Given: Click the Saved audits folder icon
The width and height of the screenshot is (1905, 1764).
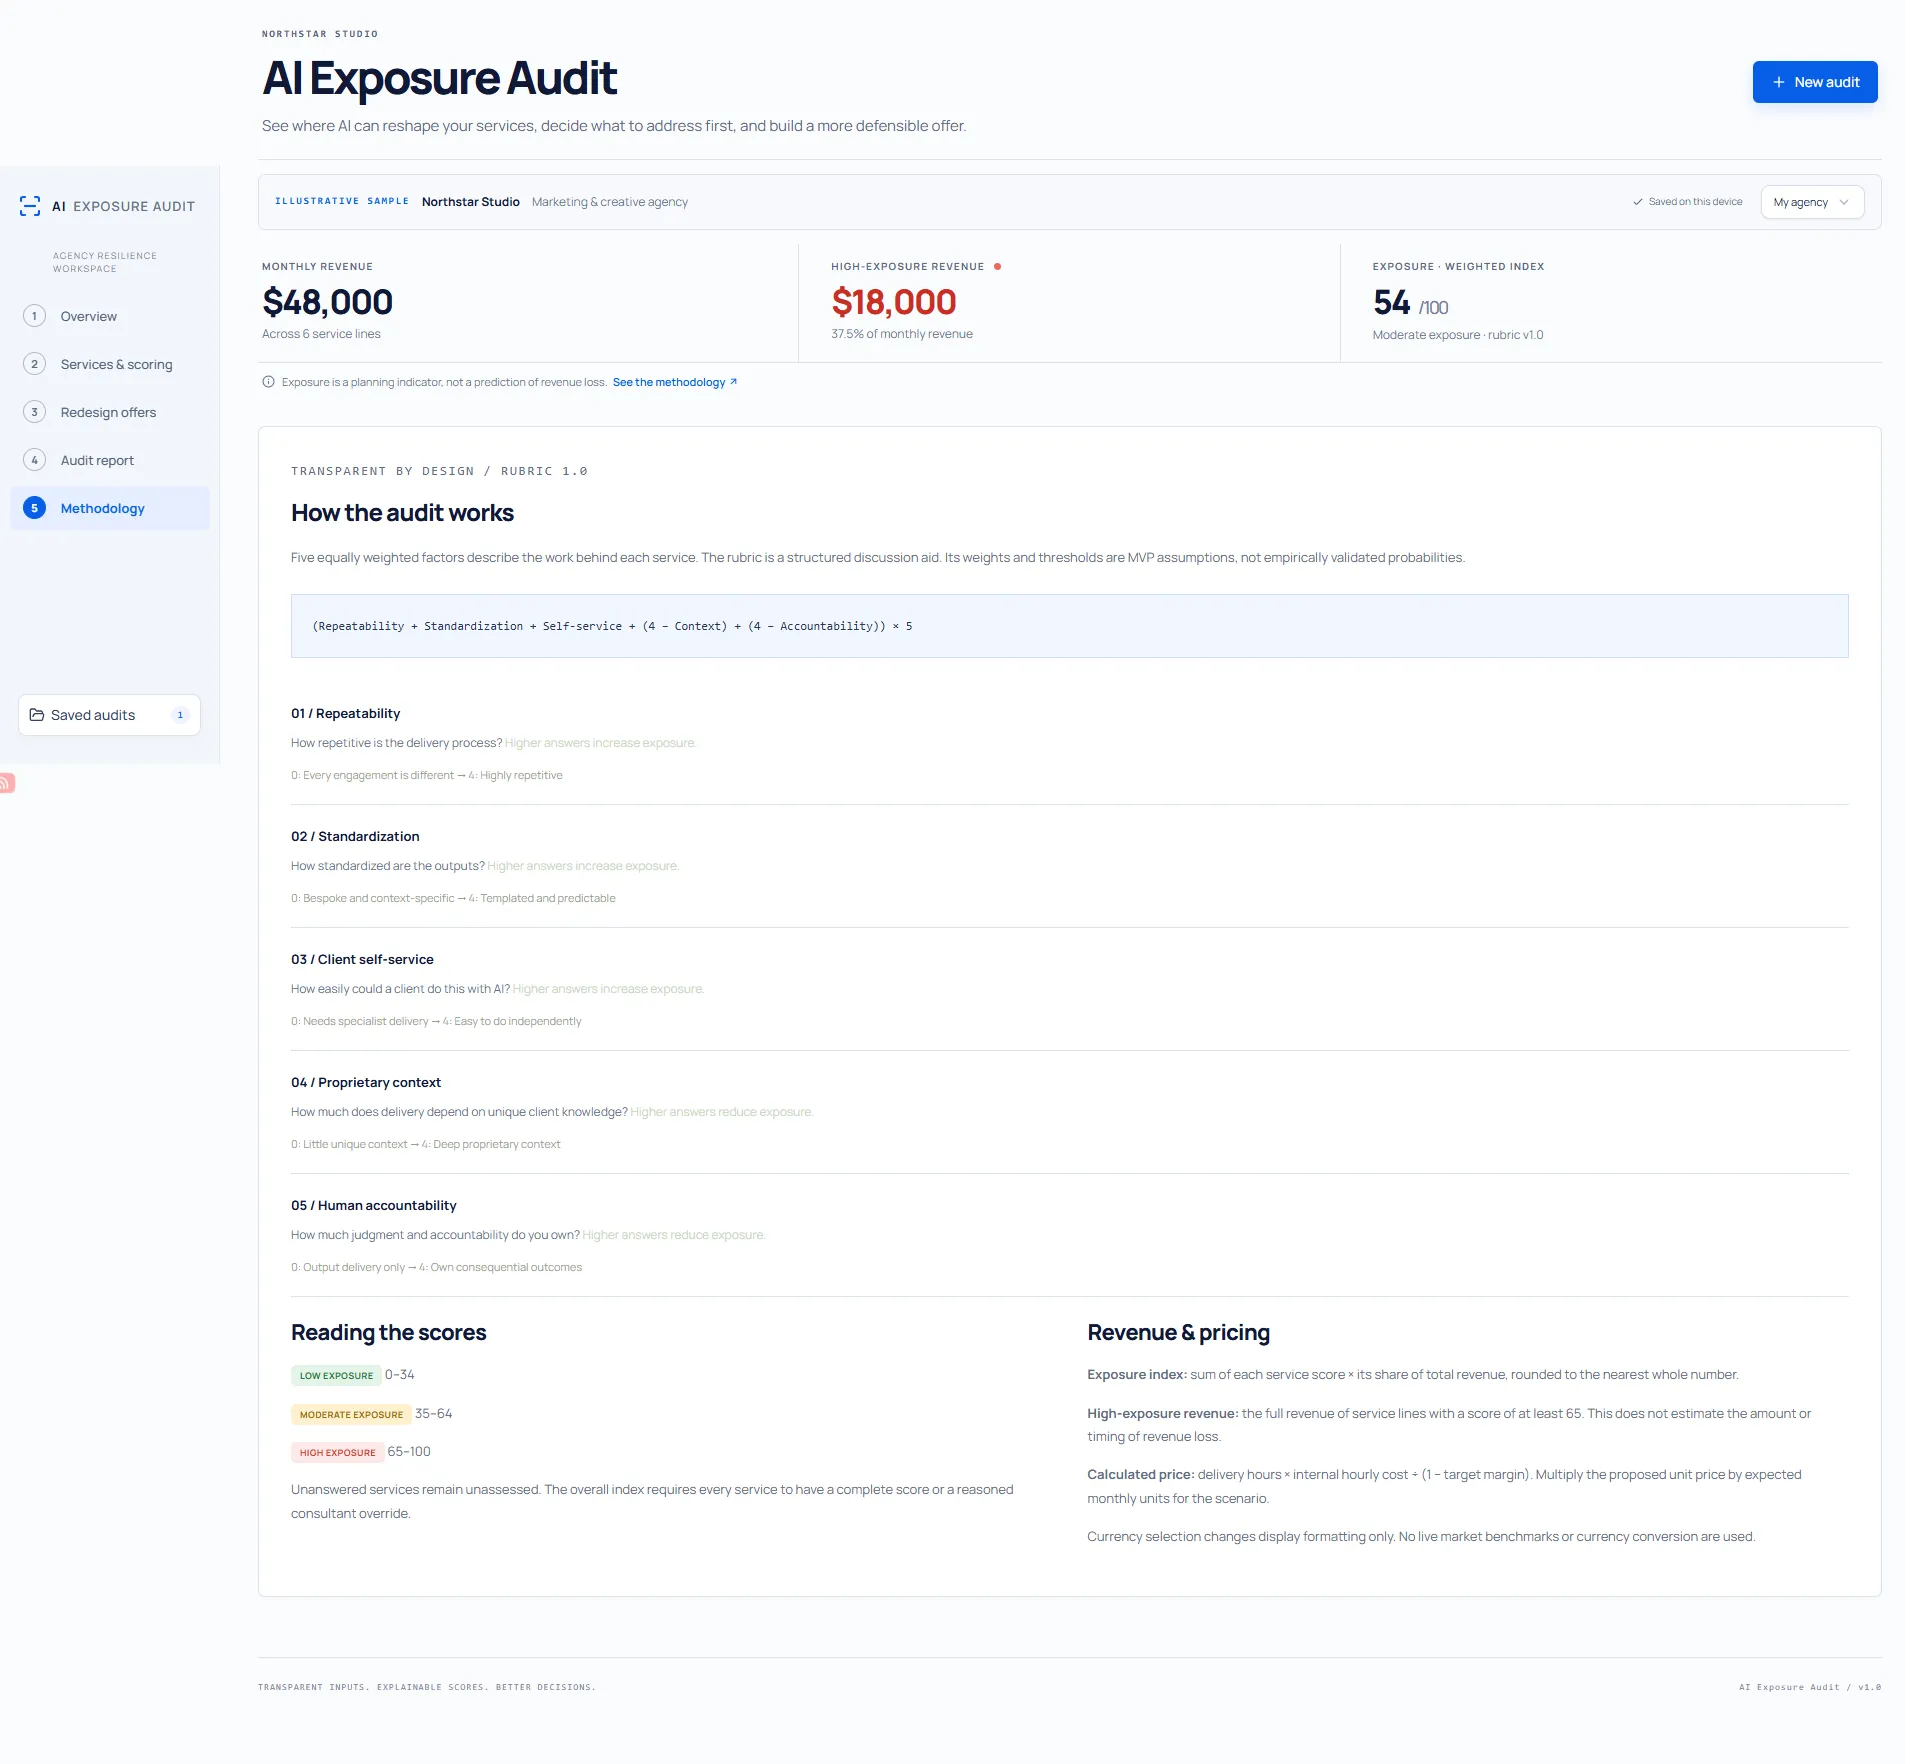Looking at the screenshot, I should (37, 715).
